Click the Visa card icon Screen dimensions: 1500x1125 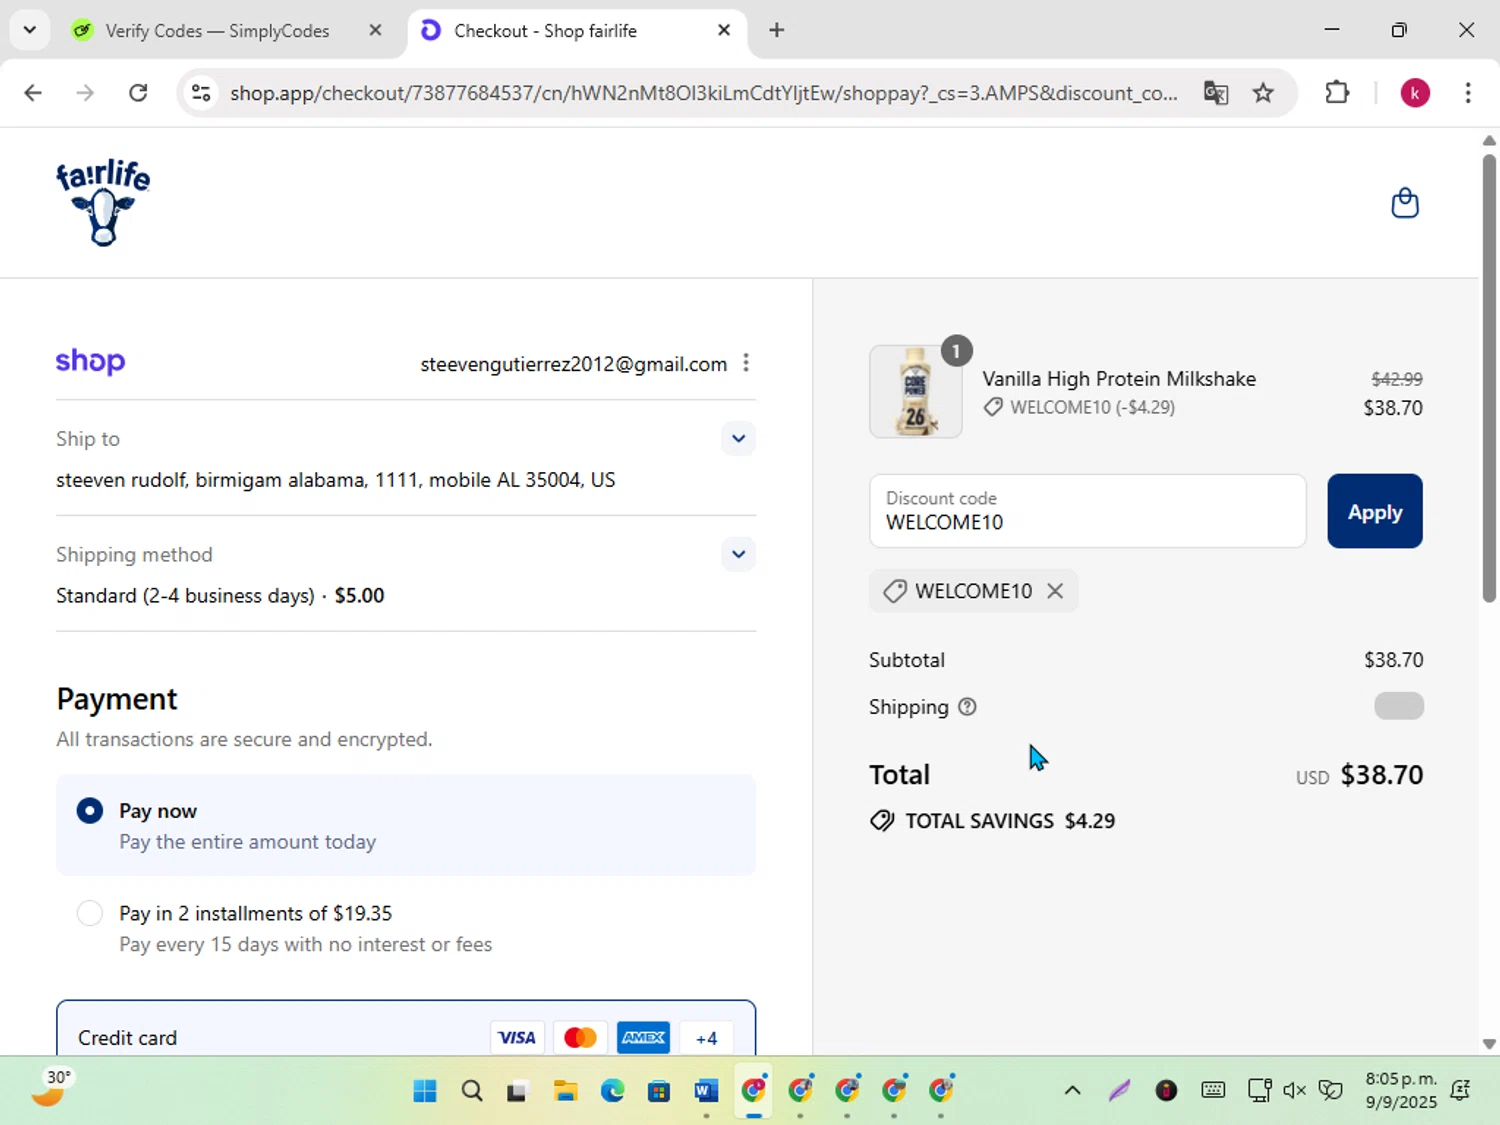tap(517, 1038)
